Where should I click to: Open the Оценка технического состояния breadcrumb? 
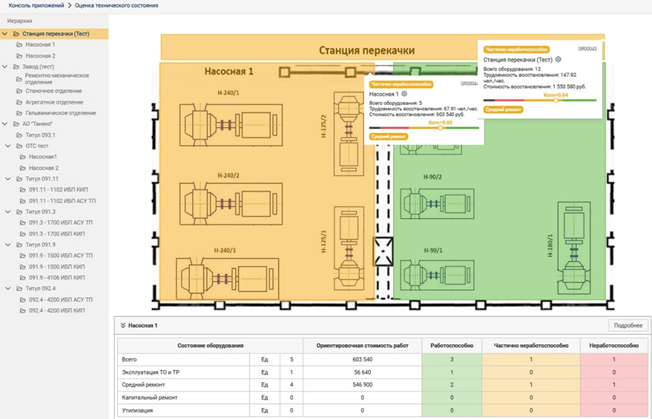pyautogui.click(x=116, y=5)
